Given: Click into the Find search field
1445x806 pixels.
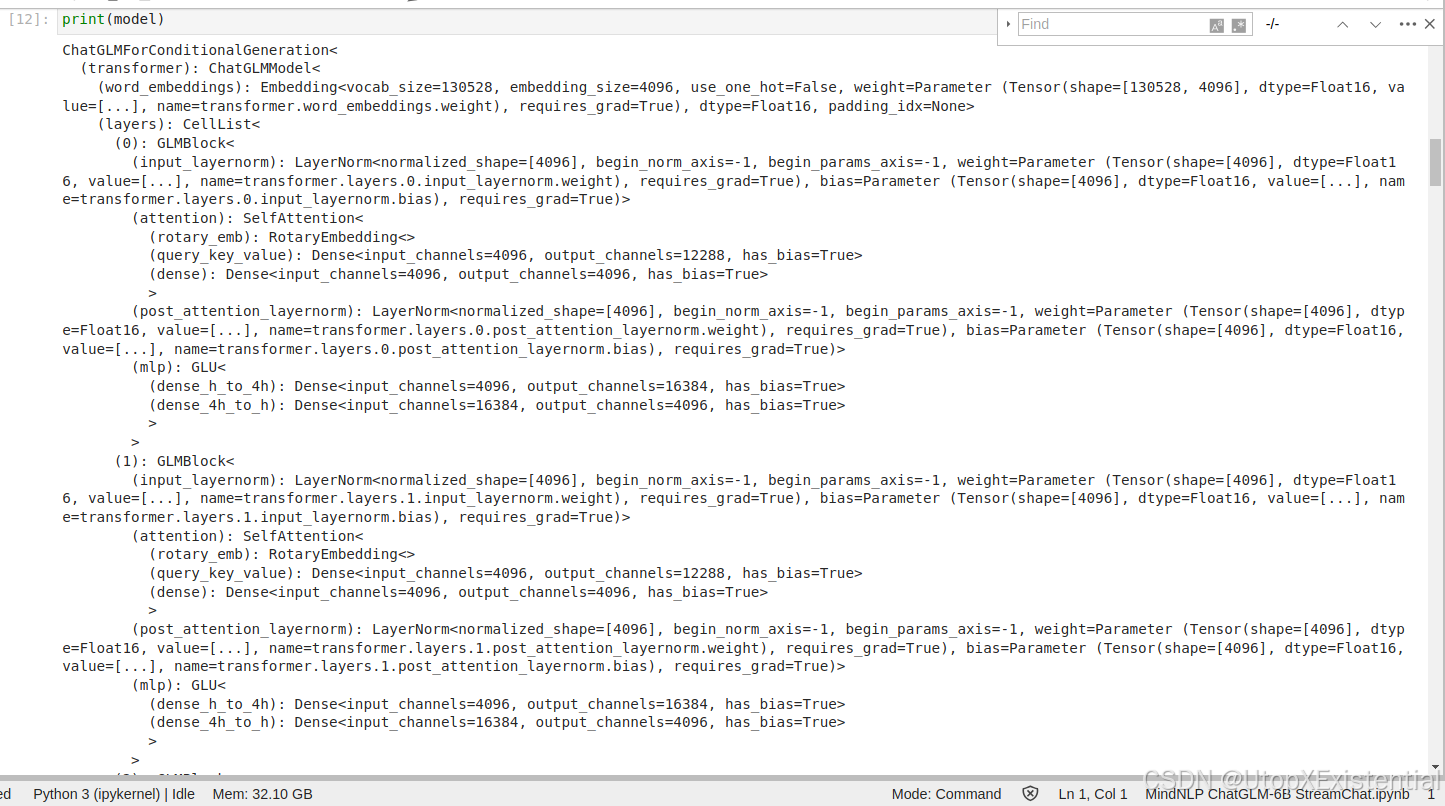Looking at the screenshot, I should pyautogui.click(x=1112, y=24).
